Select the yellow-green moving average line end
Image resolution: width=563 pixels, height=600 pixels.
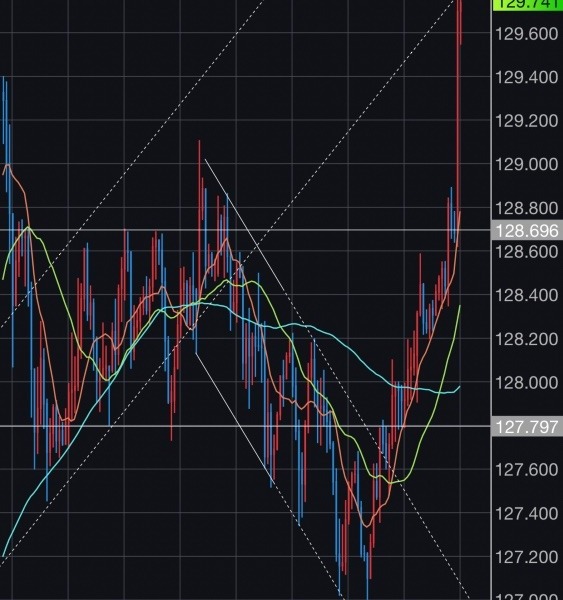point(459,307)
